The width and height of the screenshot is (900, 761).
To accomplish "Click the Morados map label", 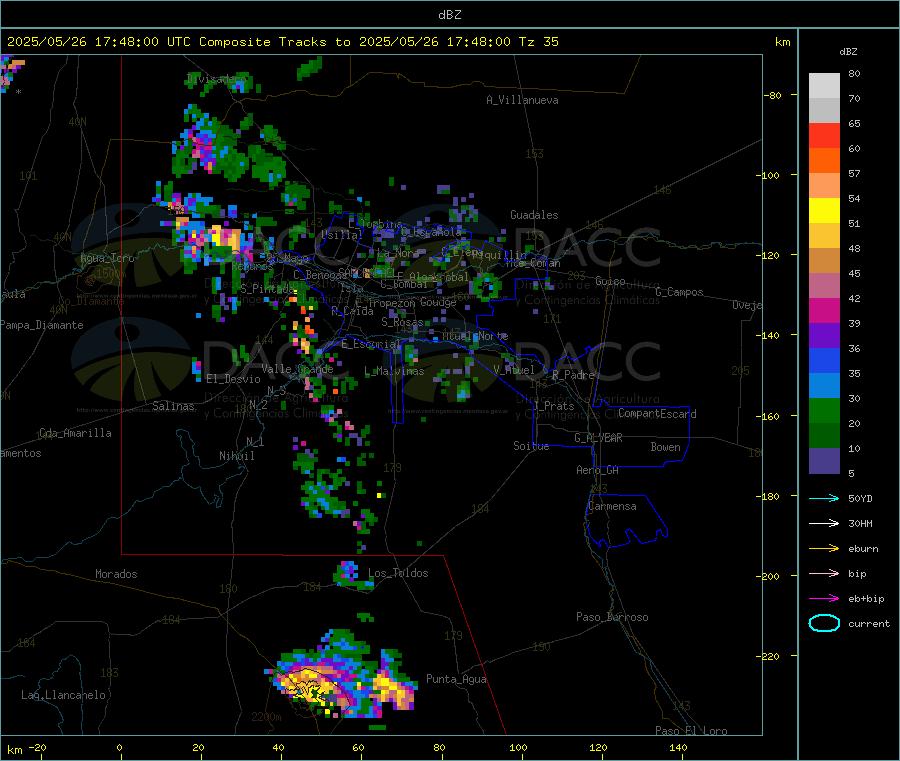I will (x=116, y=574).
